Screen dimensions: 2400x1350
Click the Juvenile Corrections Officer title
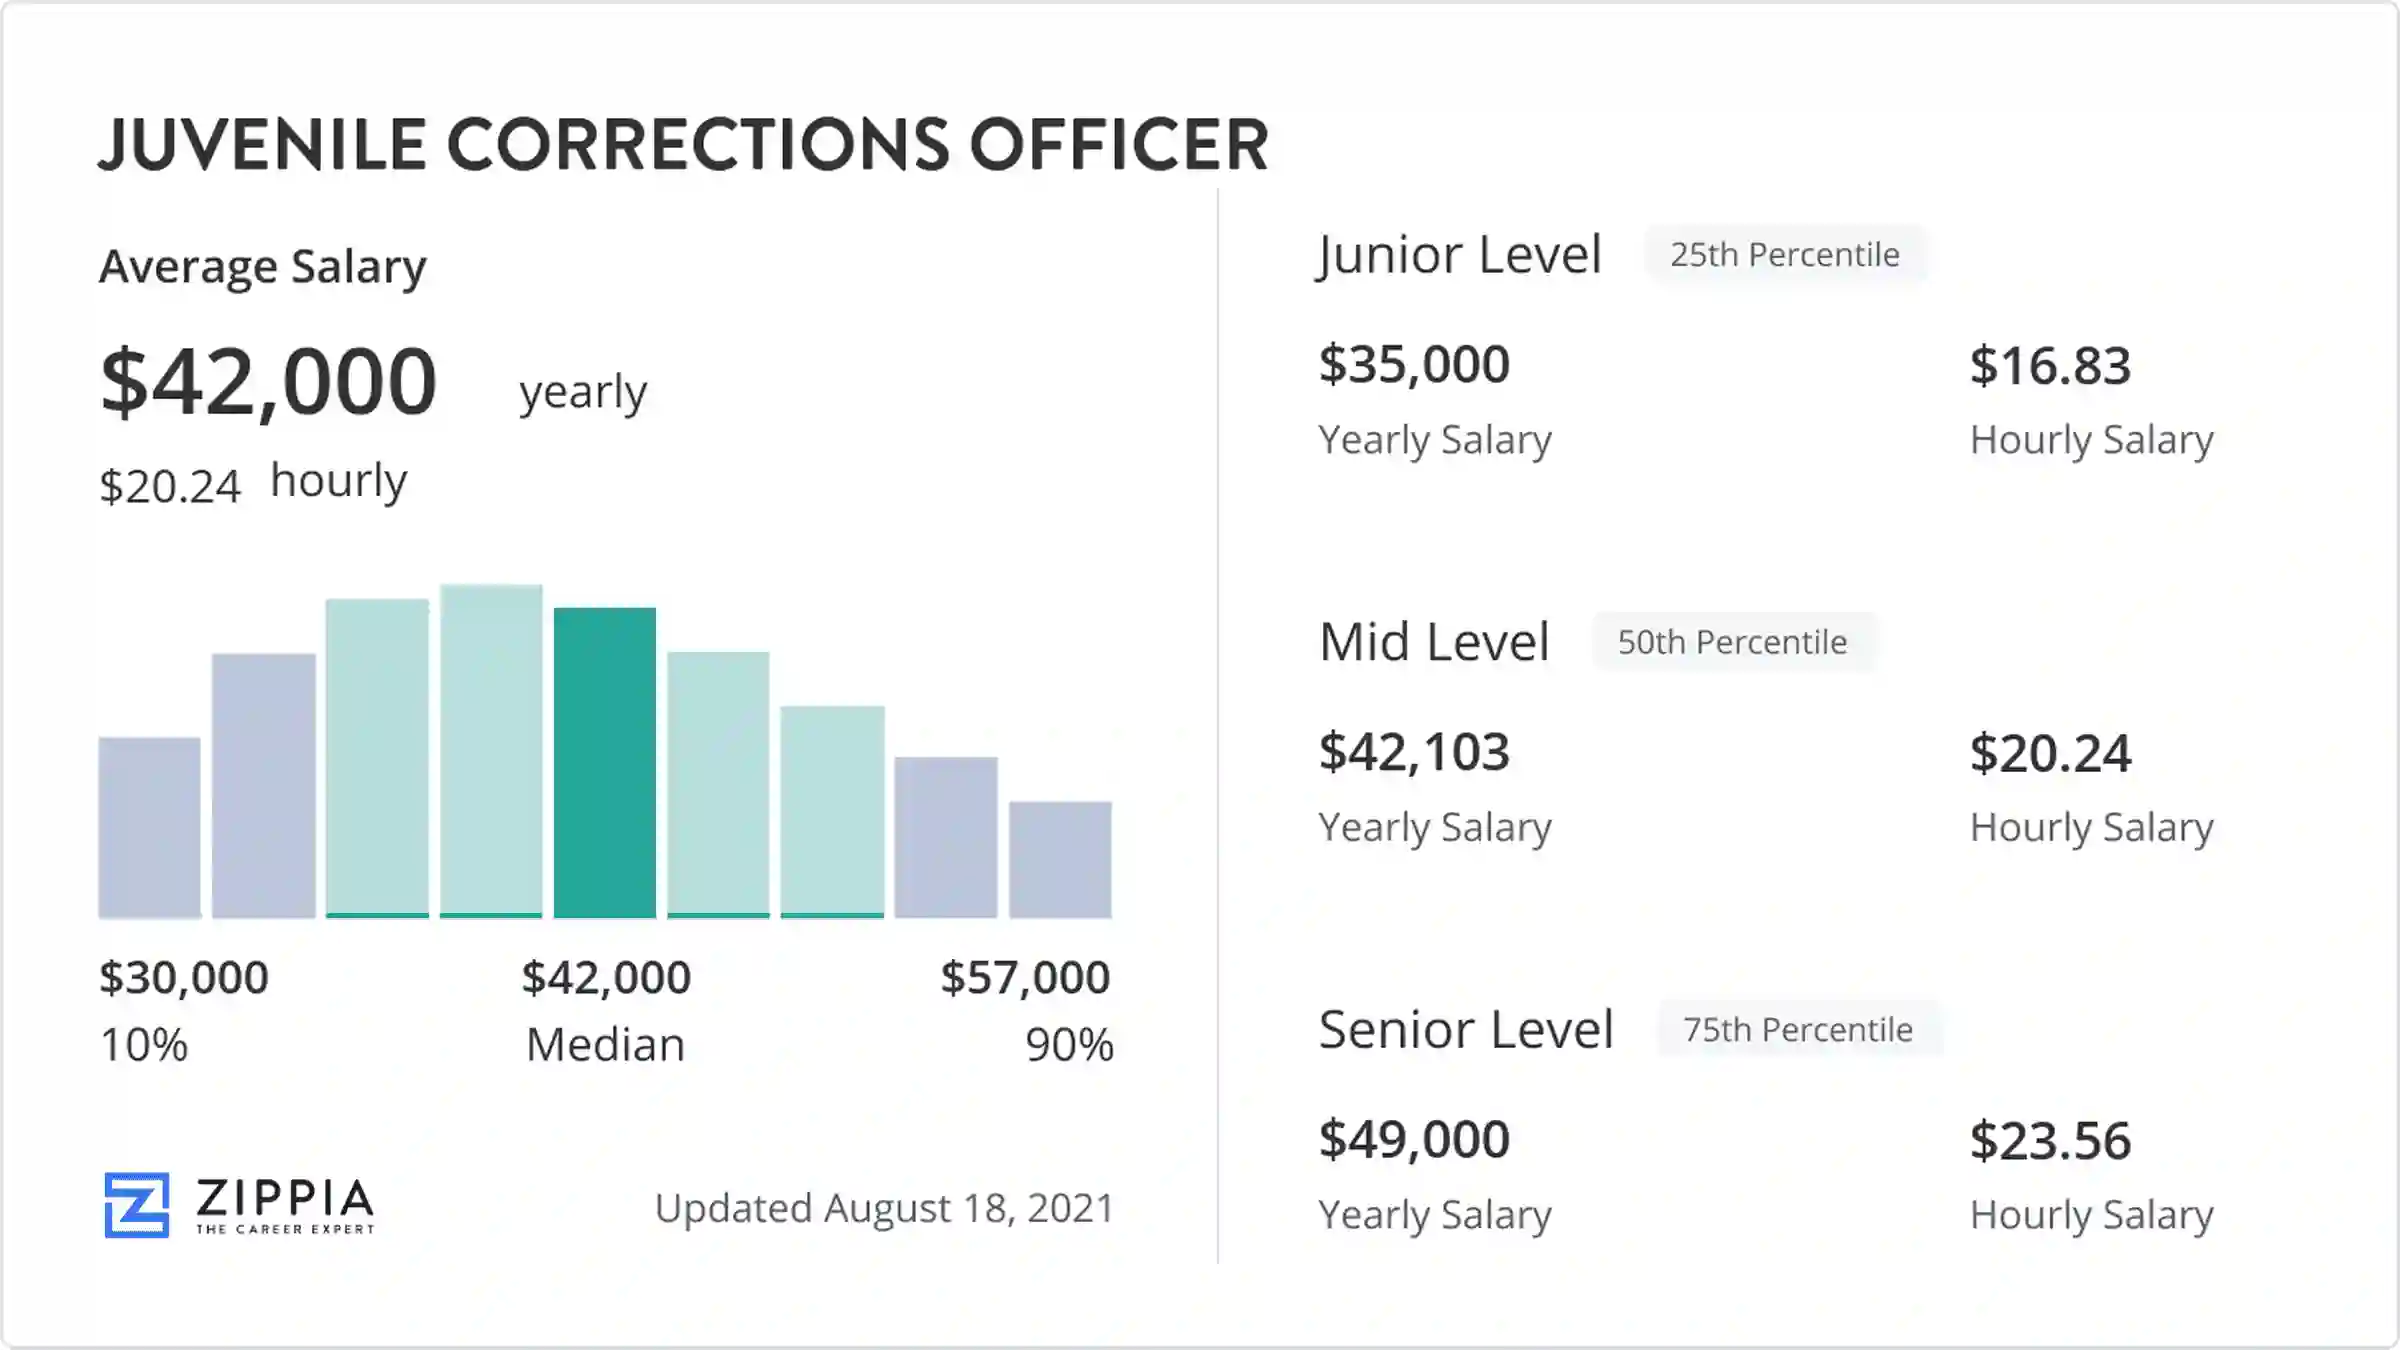684,146
